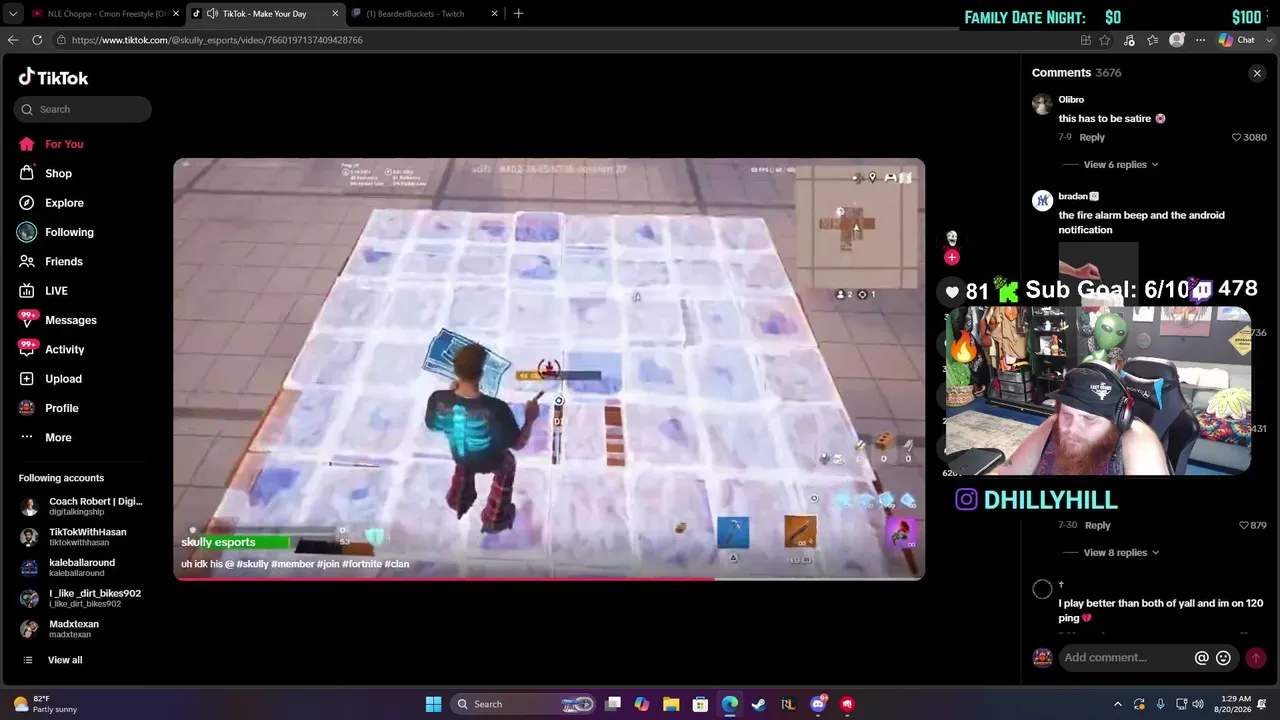Open I_like_dirt_bikes902's account
Screen dimensions: 1280x720
click(81, 598)
